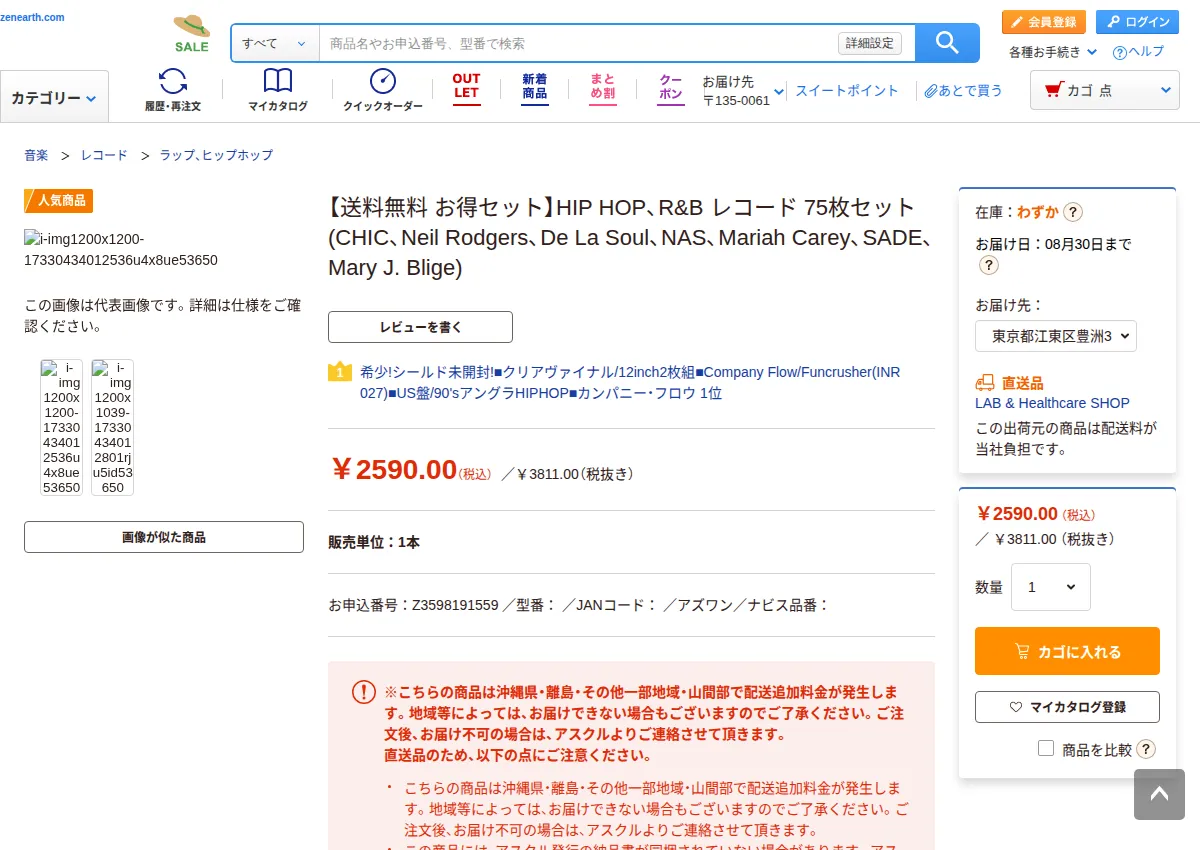Open マイカタログ book icon
The height and width of the screenshot is (850, 1200).
(x=278, y=89)
